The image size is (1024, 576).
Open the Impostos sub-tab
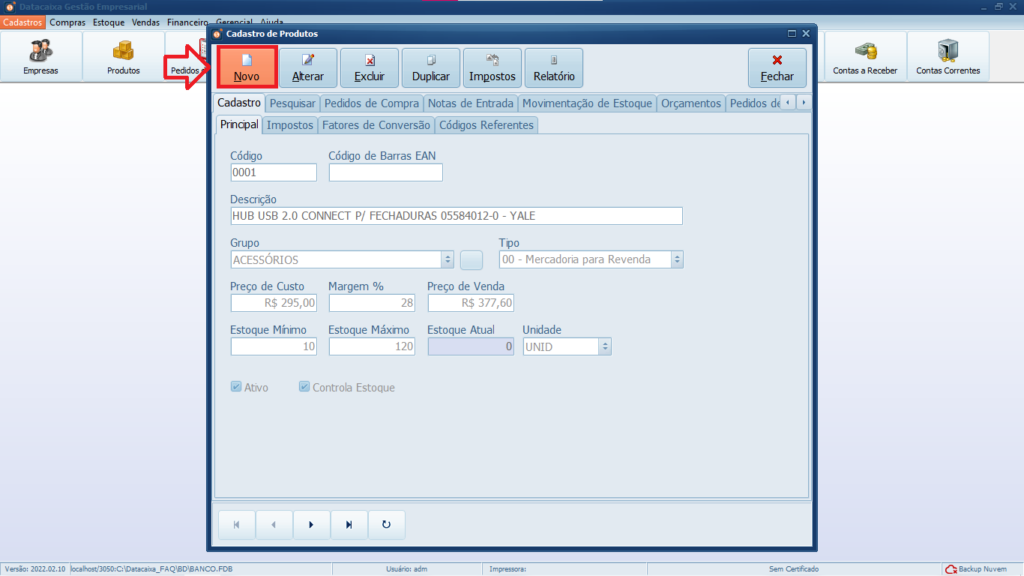[x=290, y=125]
